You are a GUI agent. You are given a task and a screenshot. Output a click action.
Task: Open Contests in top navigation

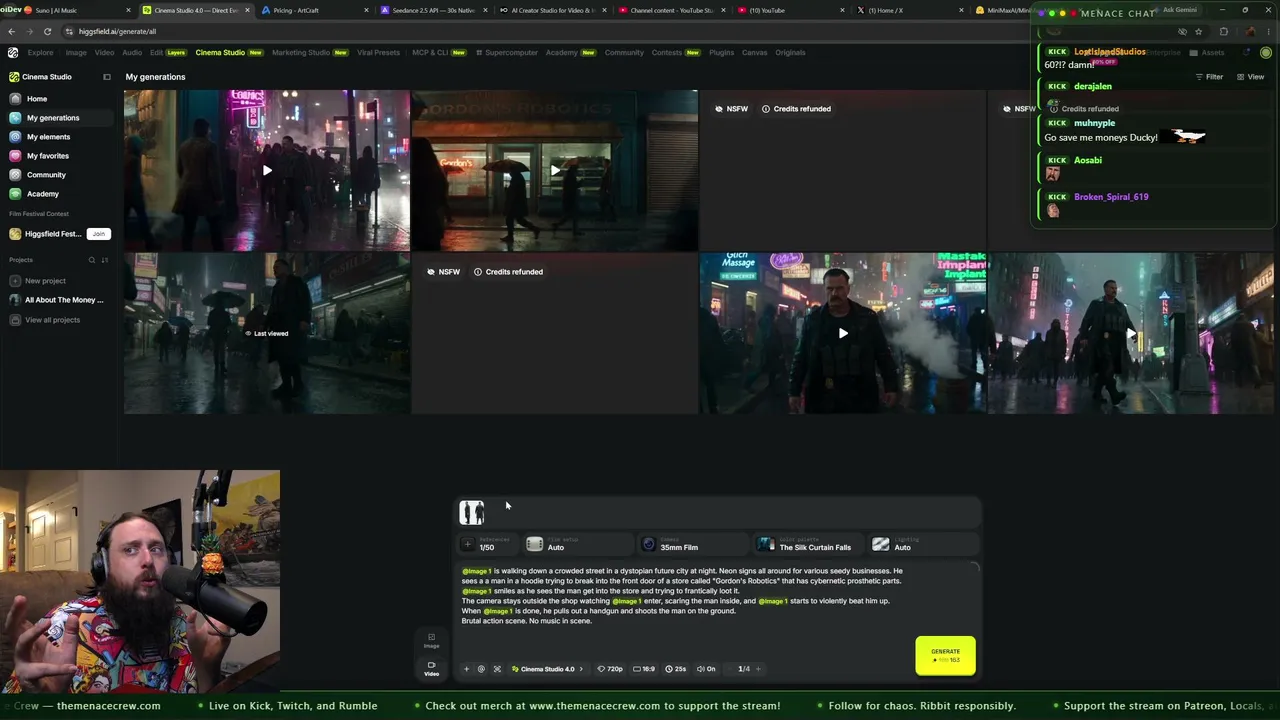coord(675,53)
